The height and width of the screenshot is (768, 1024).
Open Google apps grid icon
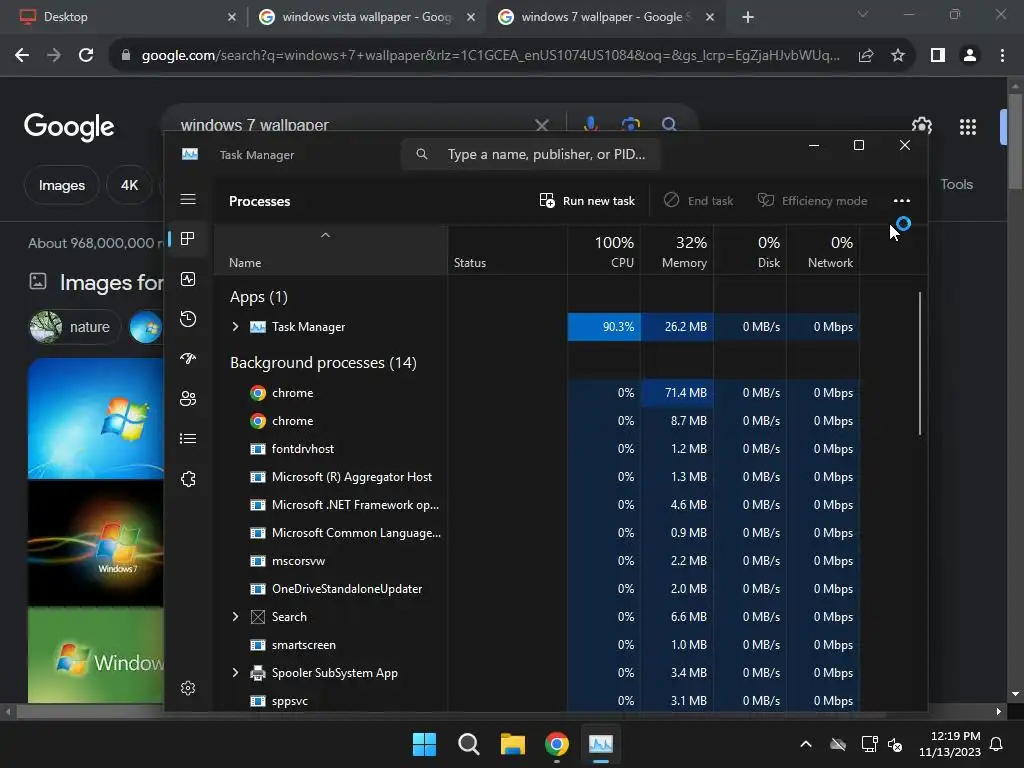(x=968, y=127)
